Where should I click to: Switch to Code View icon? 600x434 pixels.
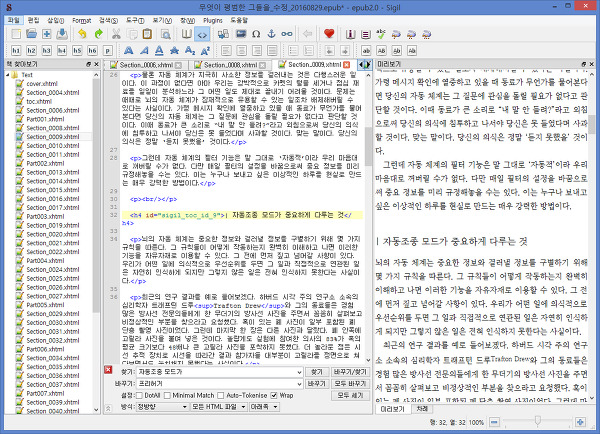(x=202, y=34)
